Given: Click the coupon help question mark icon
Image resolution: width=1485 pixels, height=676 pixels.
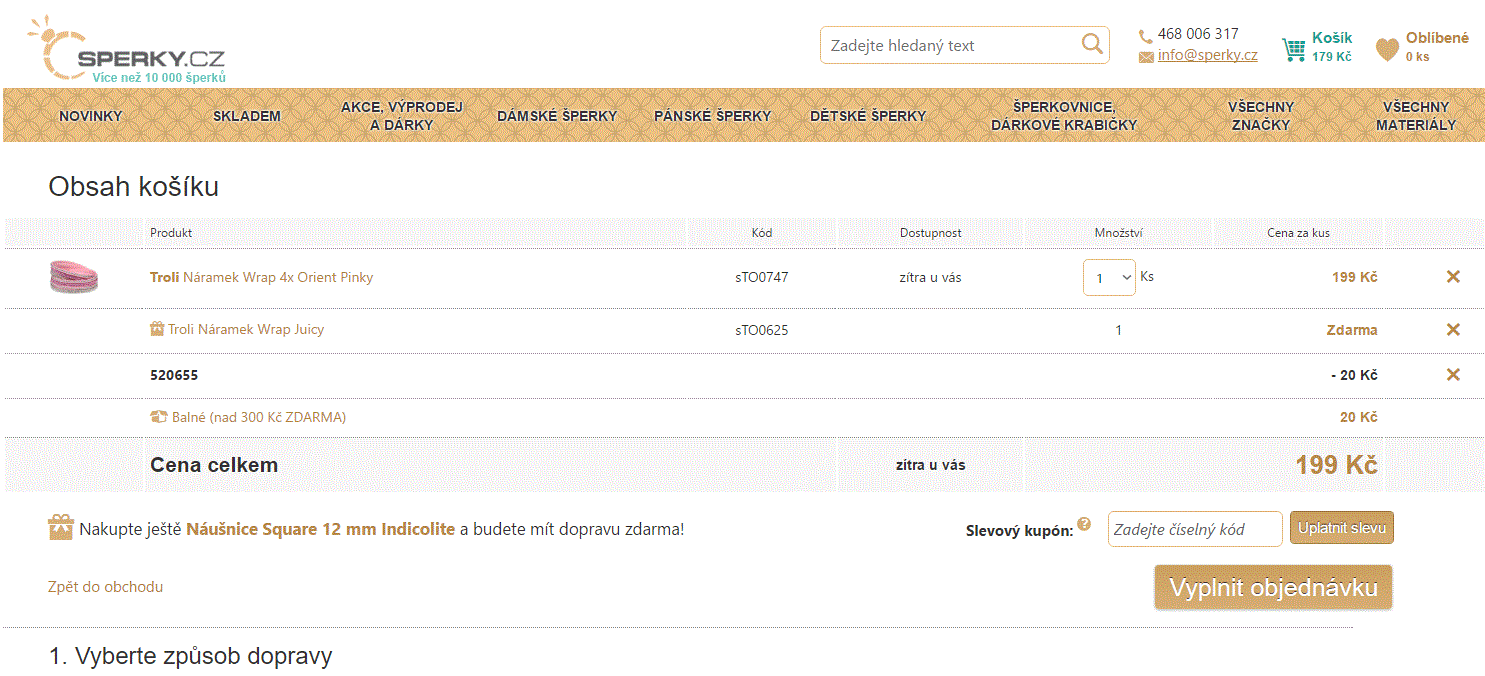Looking at the screenshot, I should pyautogui.click(x=1084, y=524).
